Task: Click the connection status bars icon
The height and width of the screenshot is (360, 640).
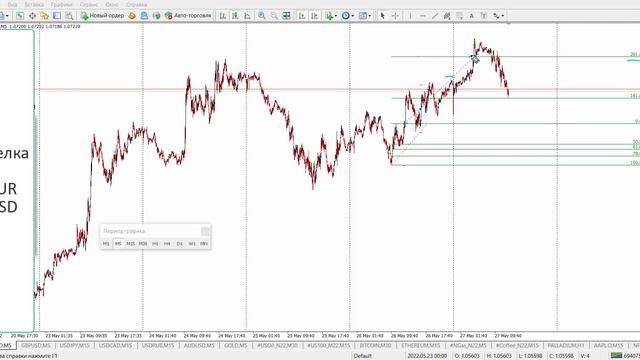Action: point(616,356)
